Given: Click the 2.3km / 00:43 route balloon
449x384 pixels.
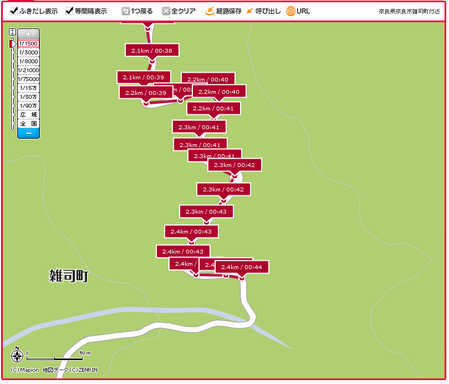Looking at the screenshot, I should 206,212.
